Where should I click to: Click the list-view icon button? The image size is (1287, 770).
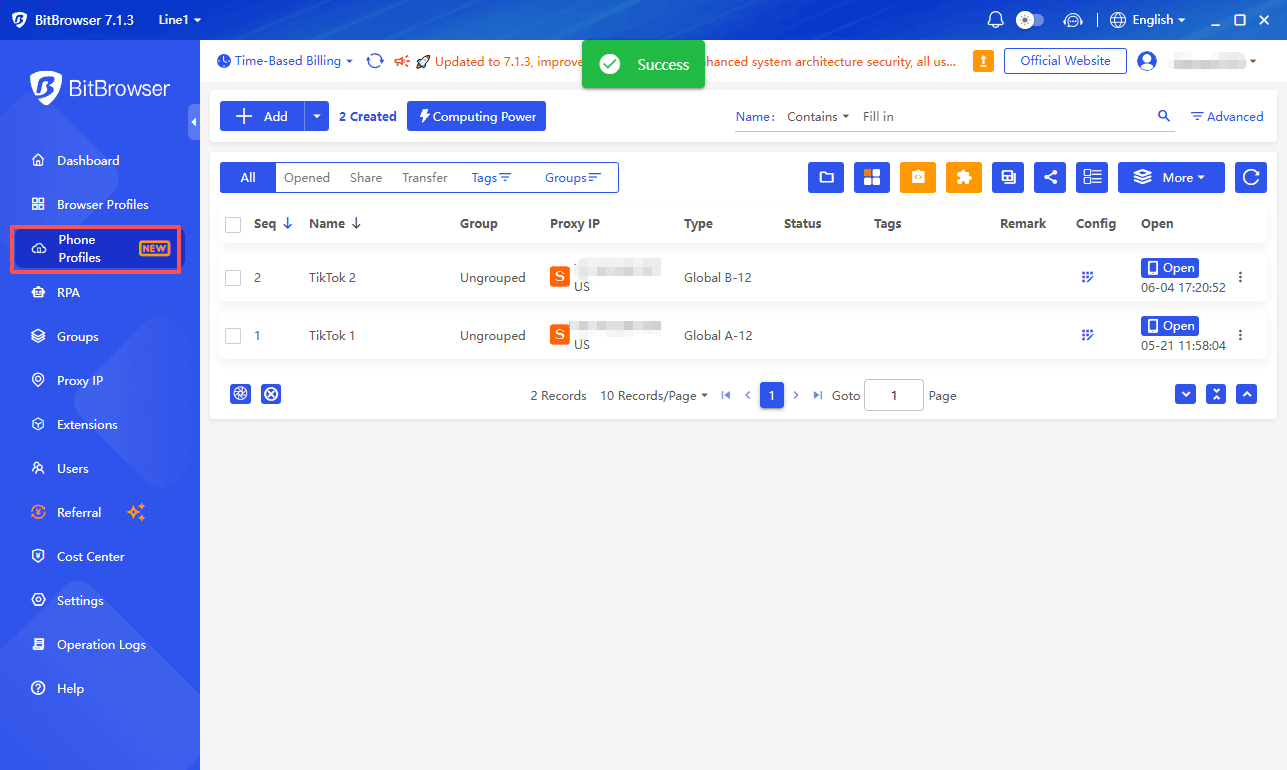[x=1092, y=177]
